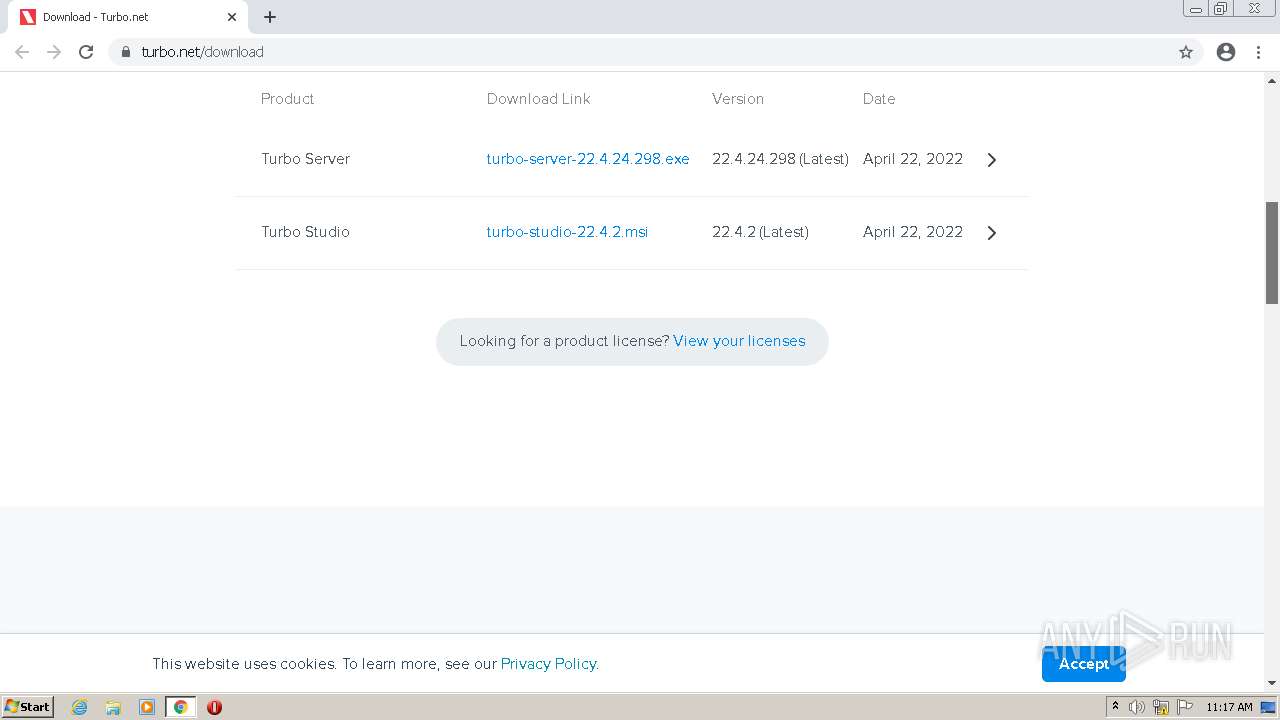Download turbo-studio-22.4.2.msi

567,232
